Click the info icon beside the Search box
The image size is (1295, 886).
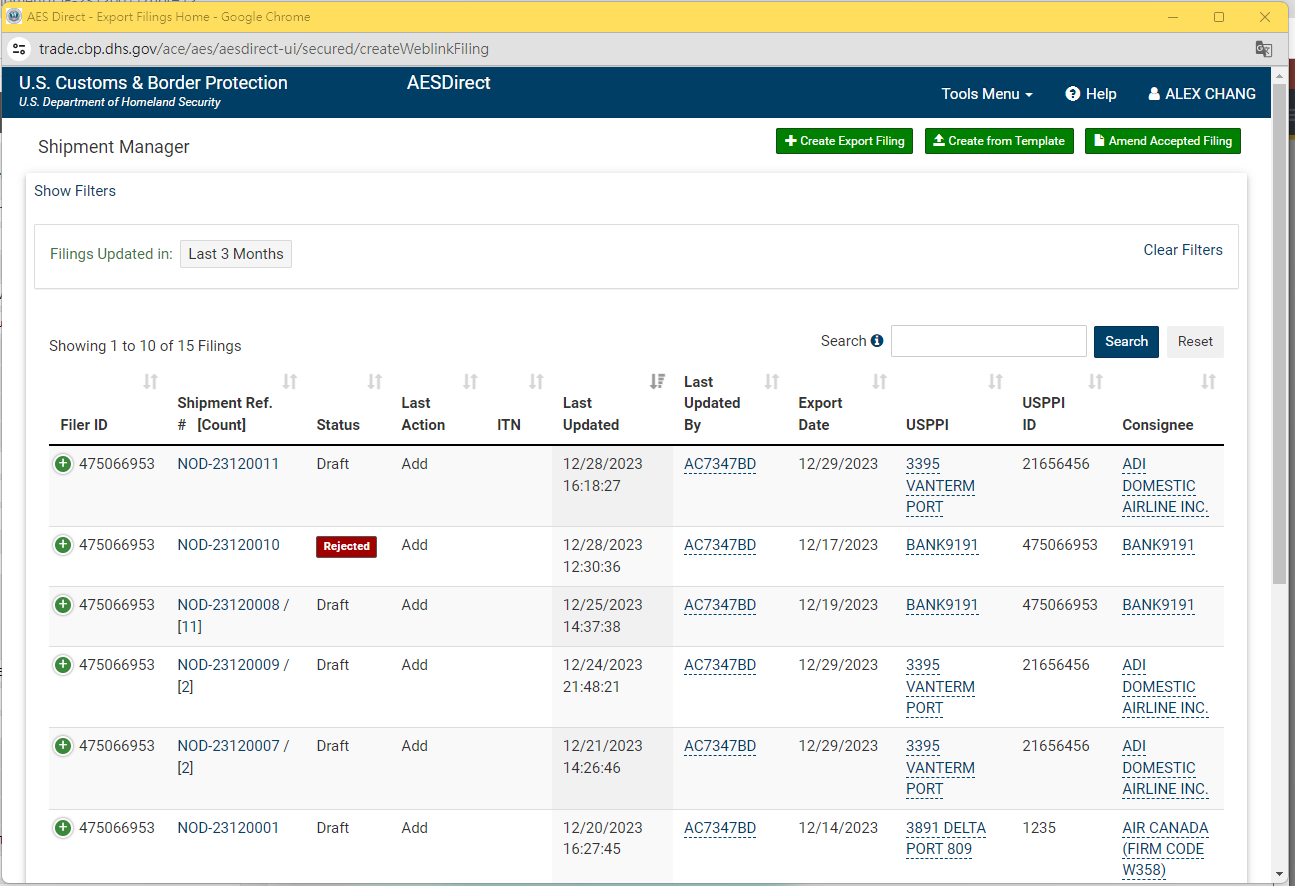tap(878, 340)
